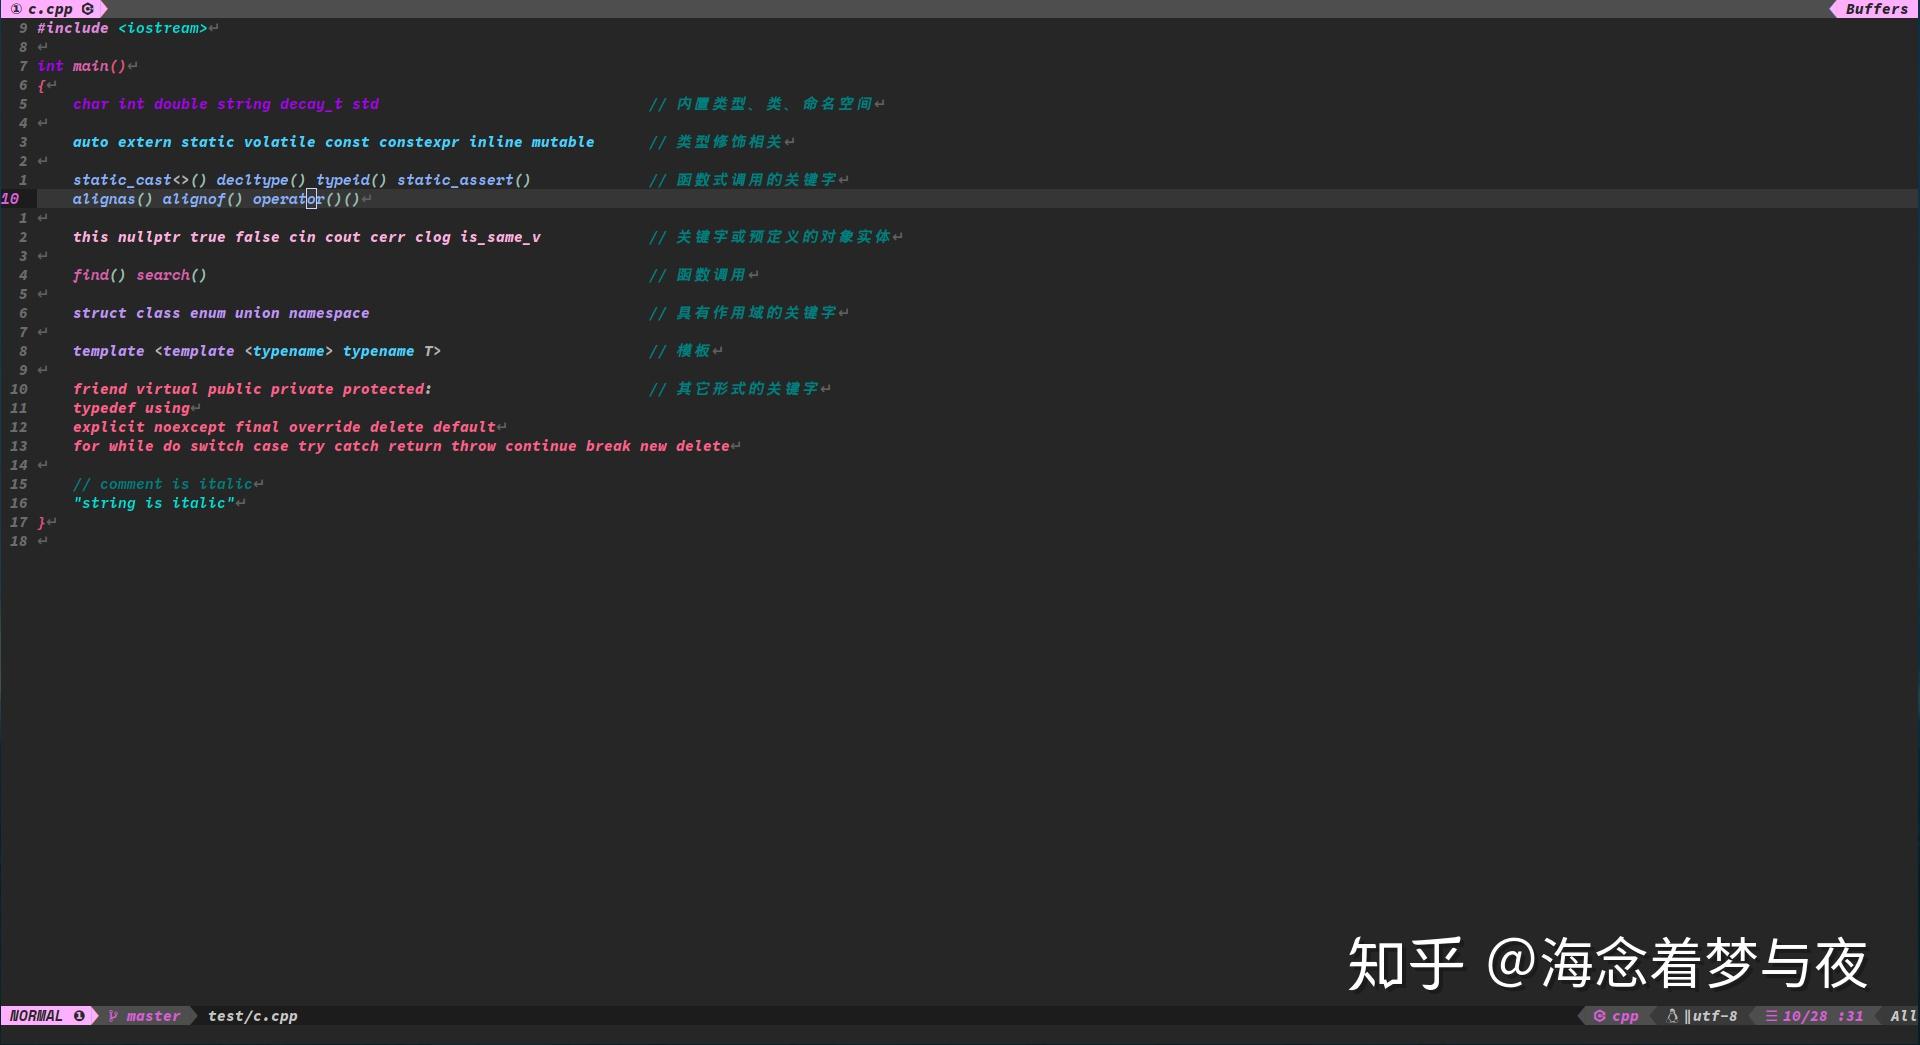Click the NORMAL mode indicator
This screenshot has height=1045, width=1920.
click(37, 1015)
